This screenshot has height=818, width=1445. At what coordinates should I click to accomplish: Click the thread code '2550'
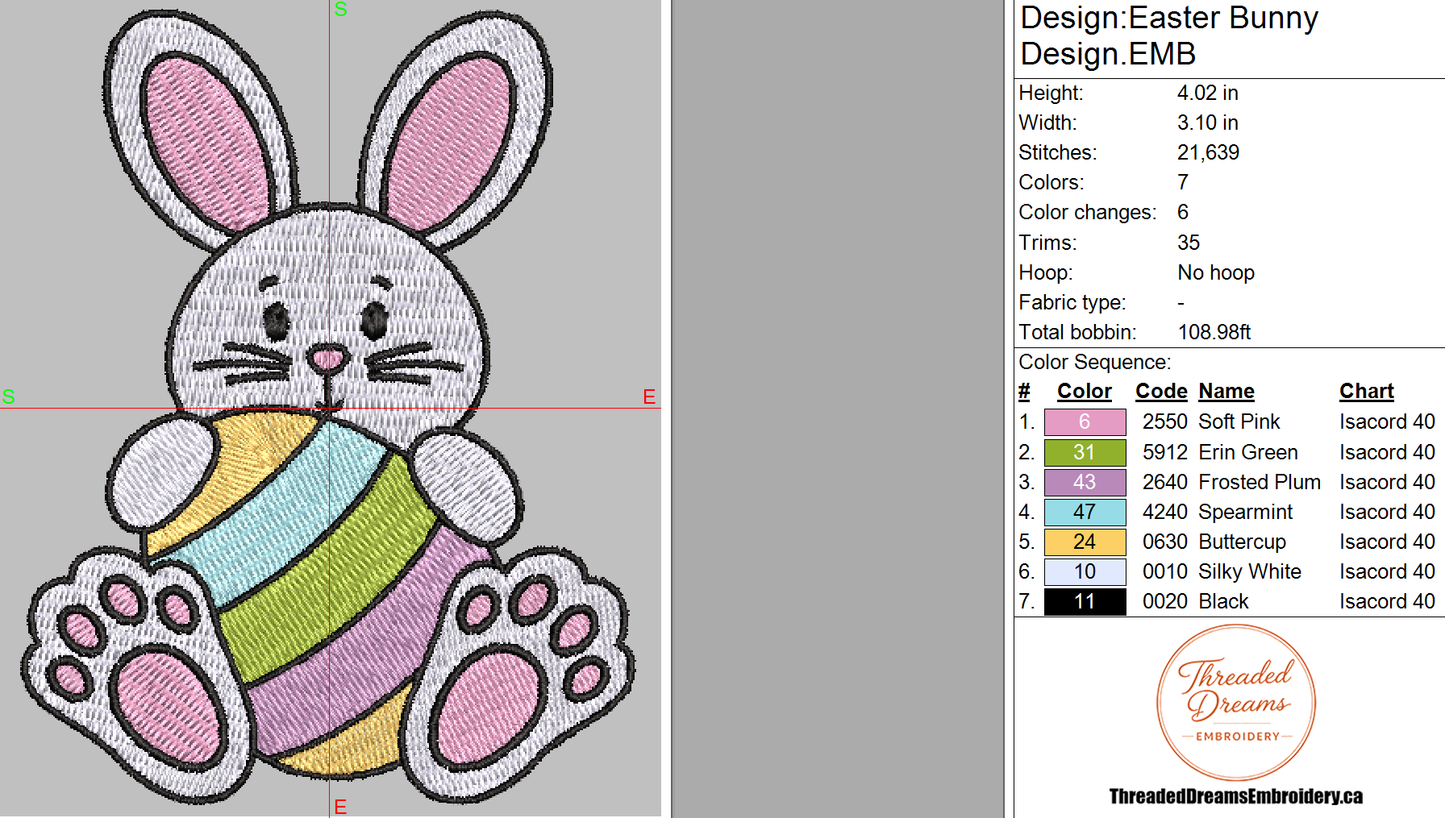[x=1165, y=422]
